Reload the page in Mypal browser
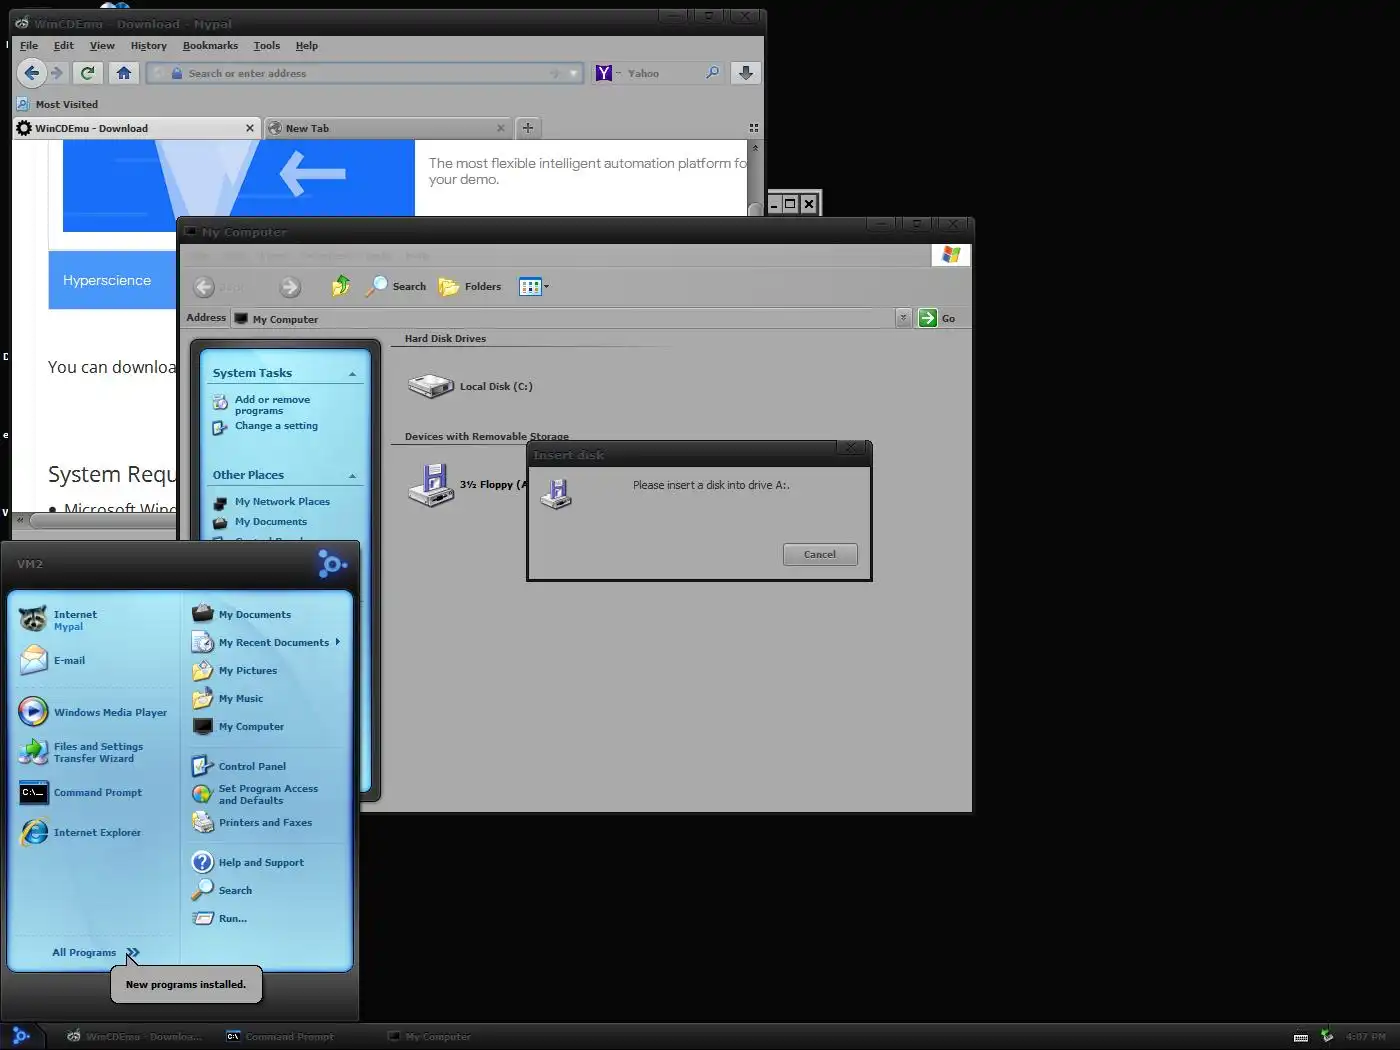The image size is (1400, 1050). (x=88, y=72)
